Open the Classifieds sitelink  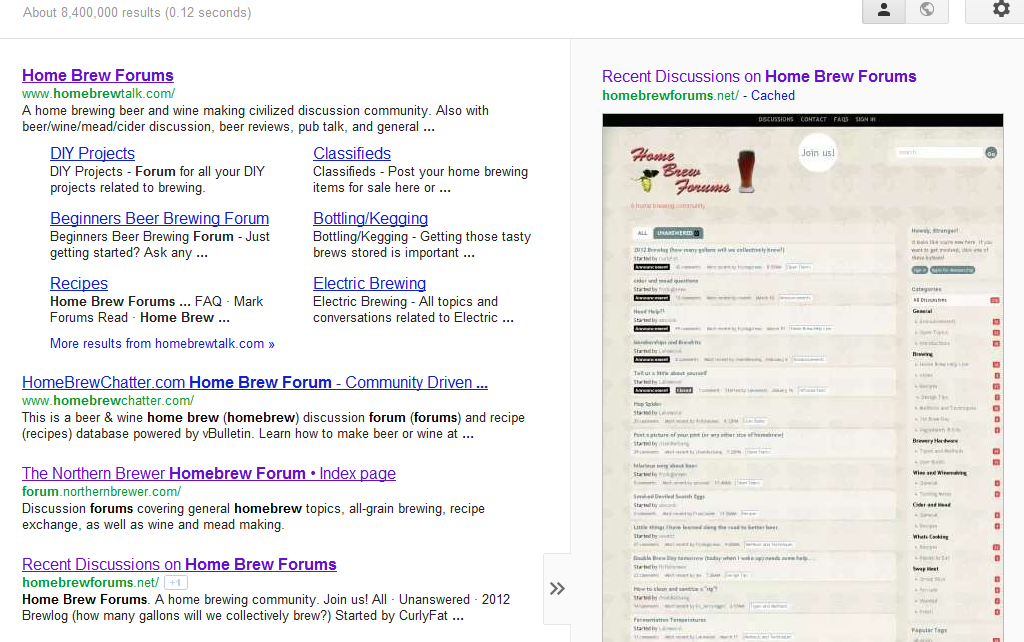pyautogui.click(x=352, y=153)
